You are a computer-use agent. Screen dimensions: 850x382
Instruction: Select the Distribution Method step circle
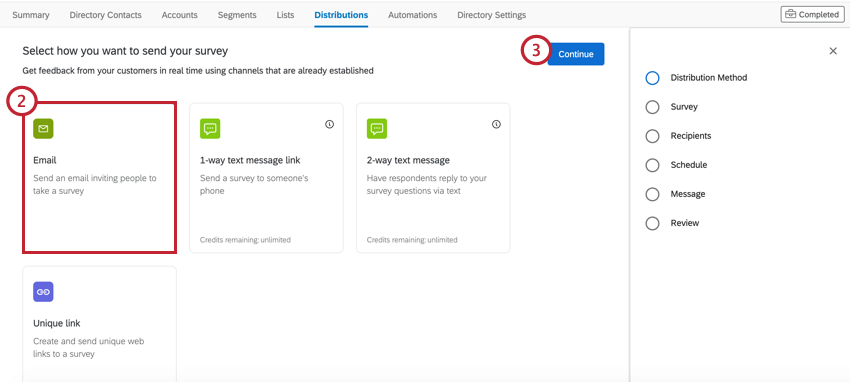(x=653, y=78)
